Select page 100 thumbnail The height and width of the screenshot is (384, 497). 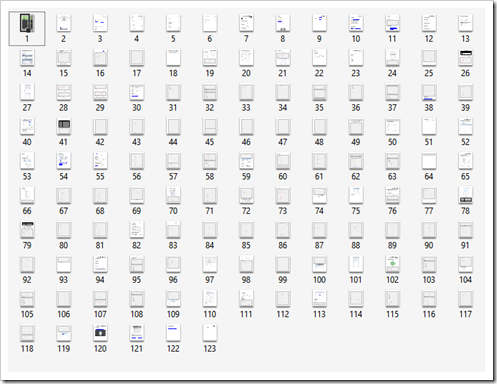319,264
